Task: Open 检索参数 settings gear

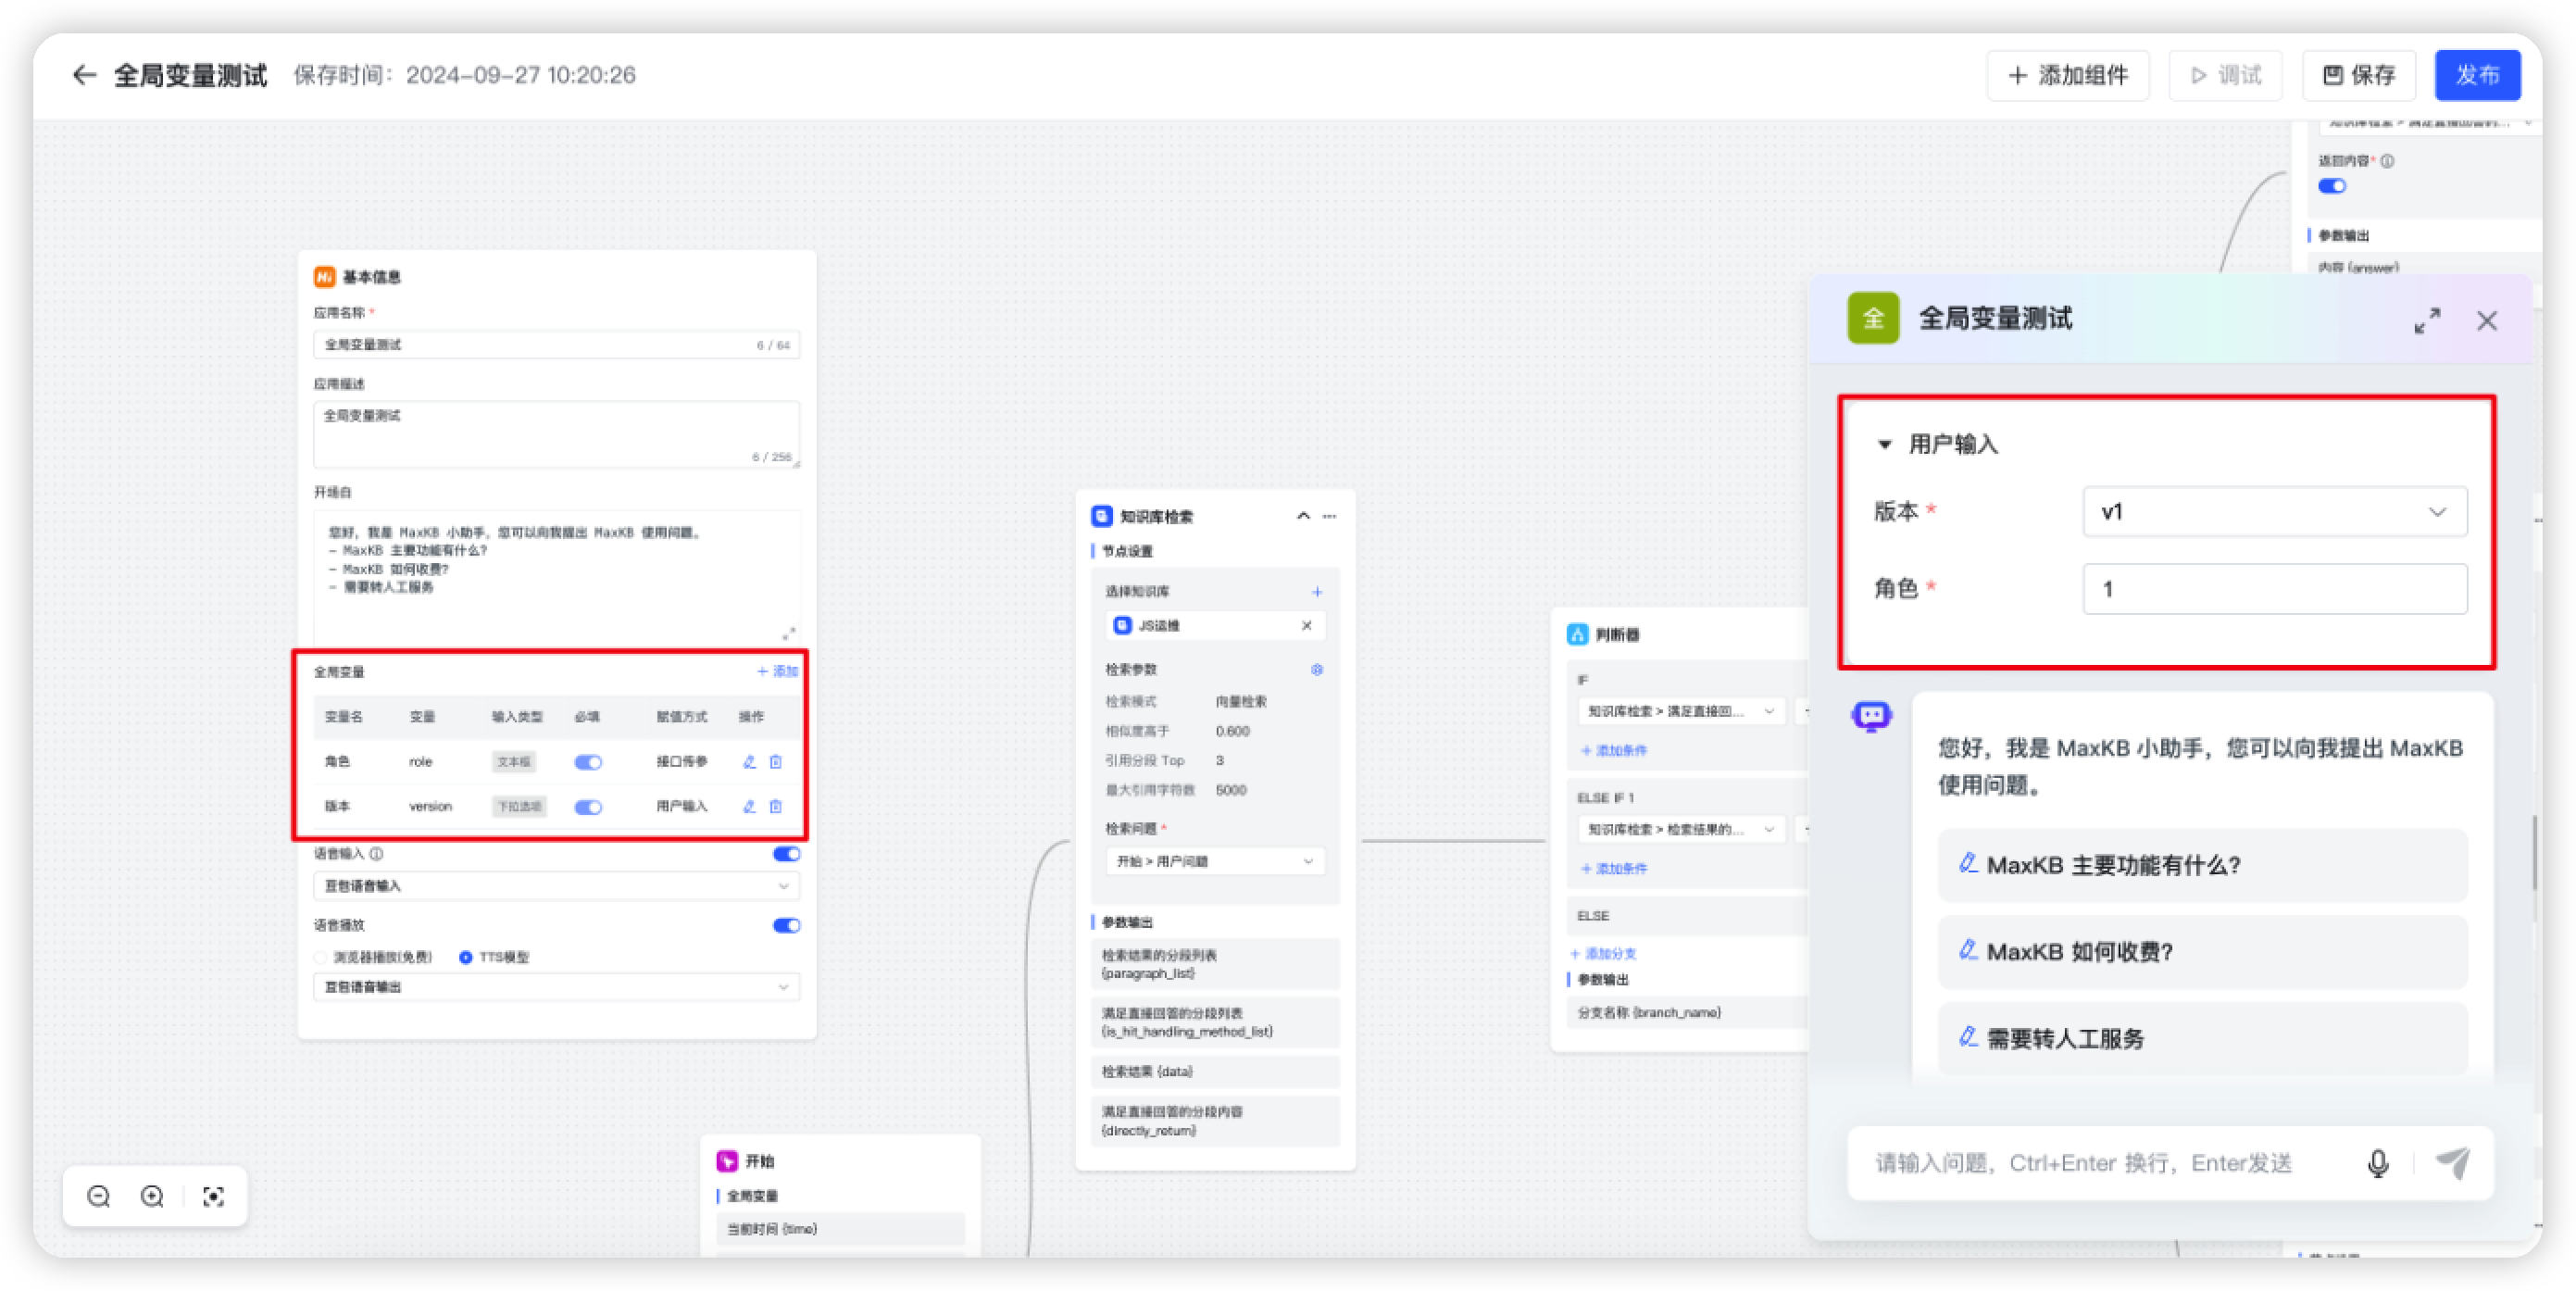Action: (x=1317, y=670)
